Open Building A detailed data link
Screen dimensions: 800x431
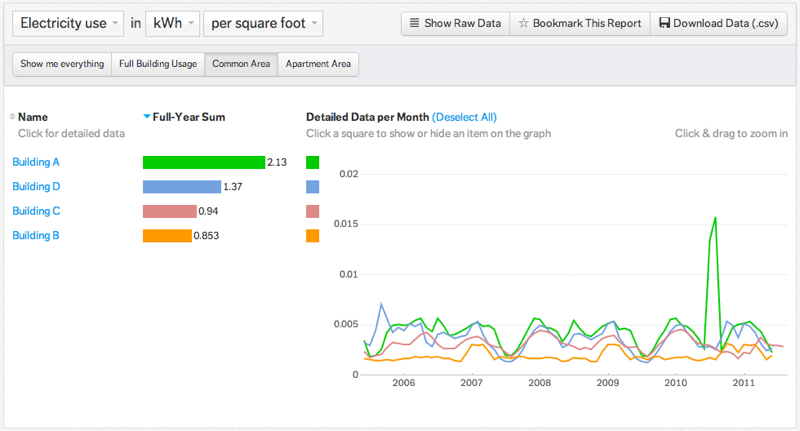click(36, 162)
